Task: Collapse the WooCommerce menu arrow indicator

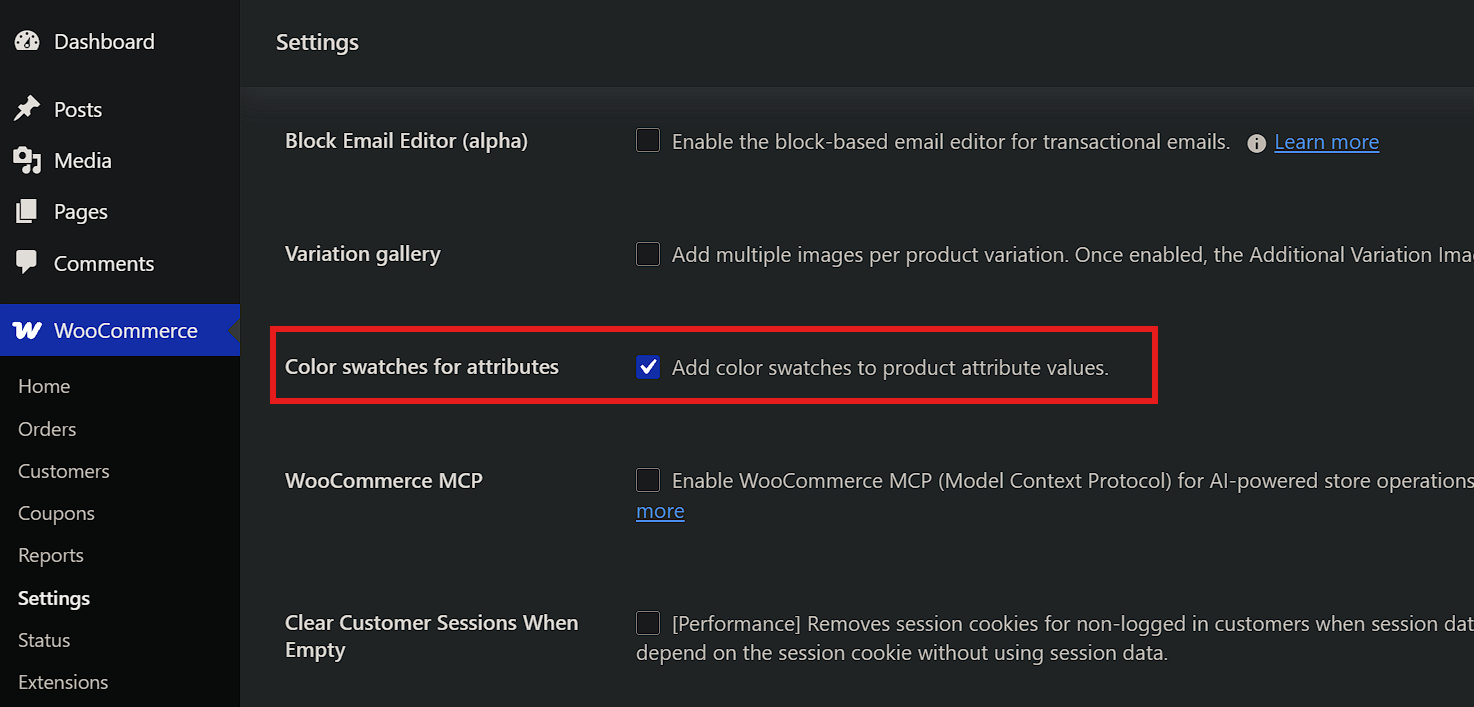Action: 234,330
